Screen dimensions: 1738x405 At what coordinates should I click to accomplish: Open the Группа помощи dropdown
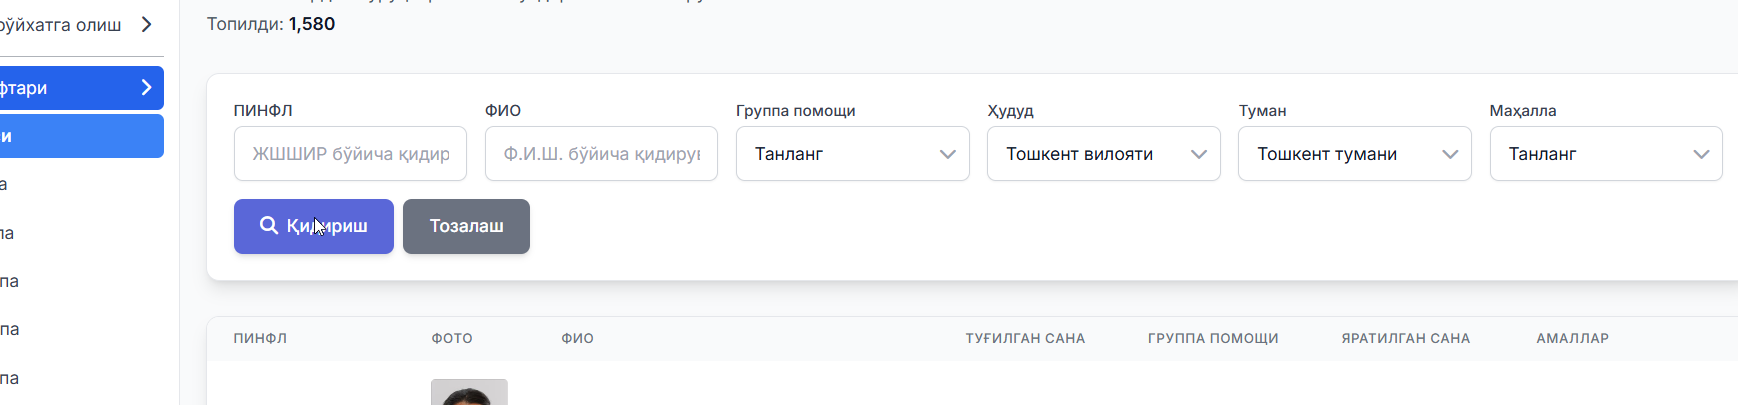(852, 154)
